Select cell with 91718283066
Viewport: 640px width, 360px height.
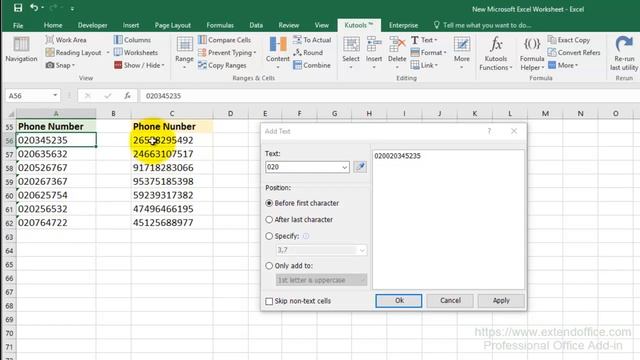point(171,168)
